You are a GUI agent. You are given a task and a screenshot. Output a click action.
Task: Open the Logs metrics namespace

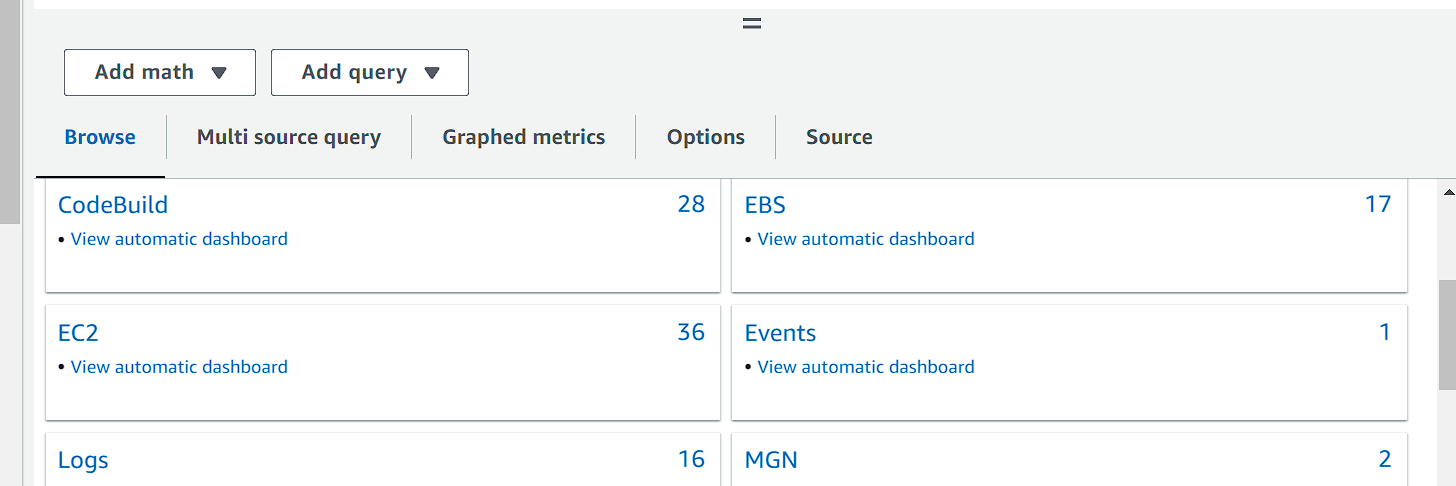(x=83, y=460)
